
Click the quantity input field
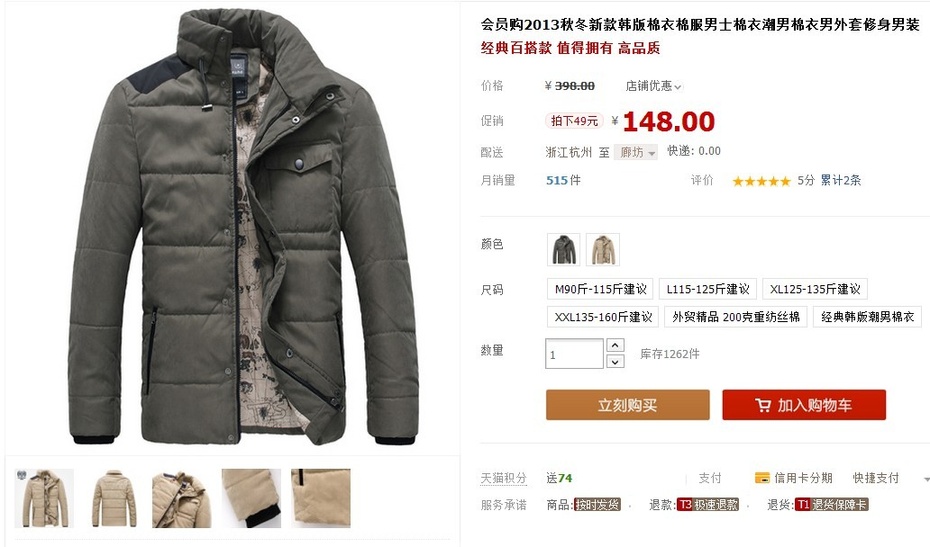[574, 354]
